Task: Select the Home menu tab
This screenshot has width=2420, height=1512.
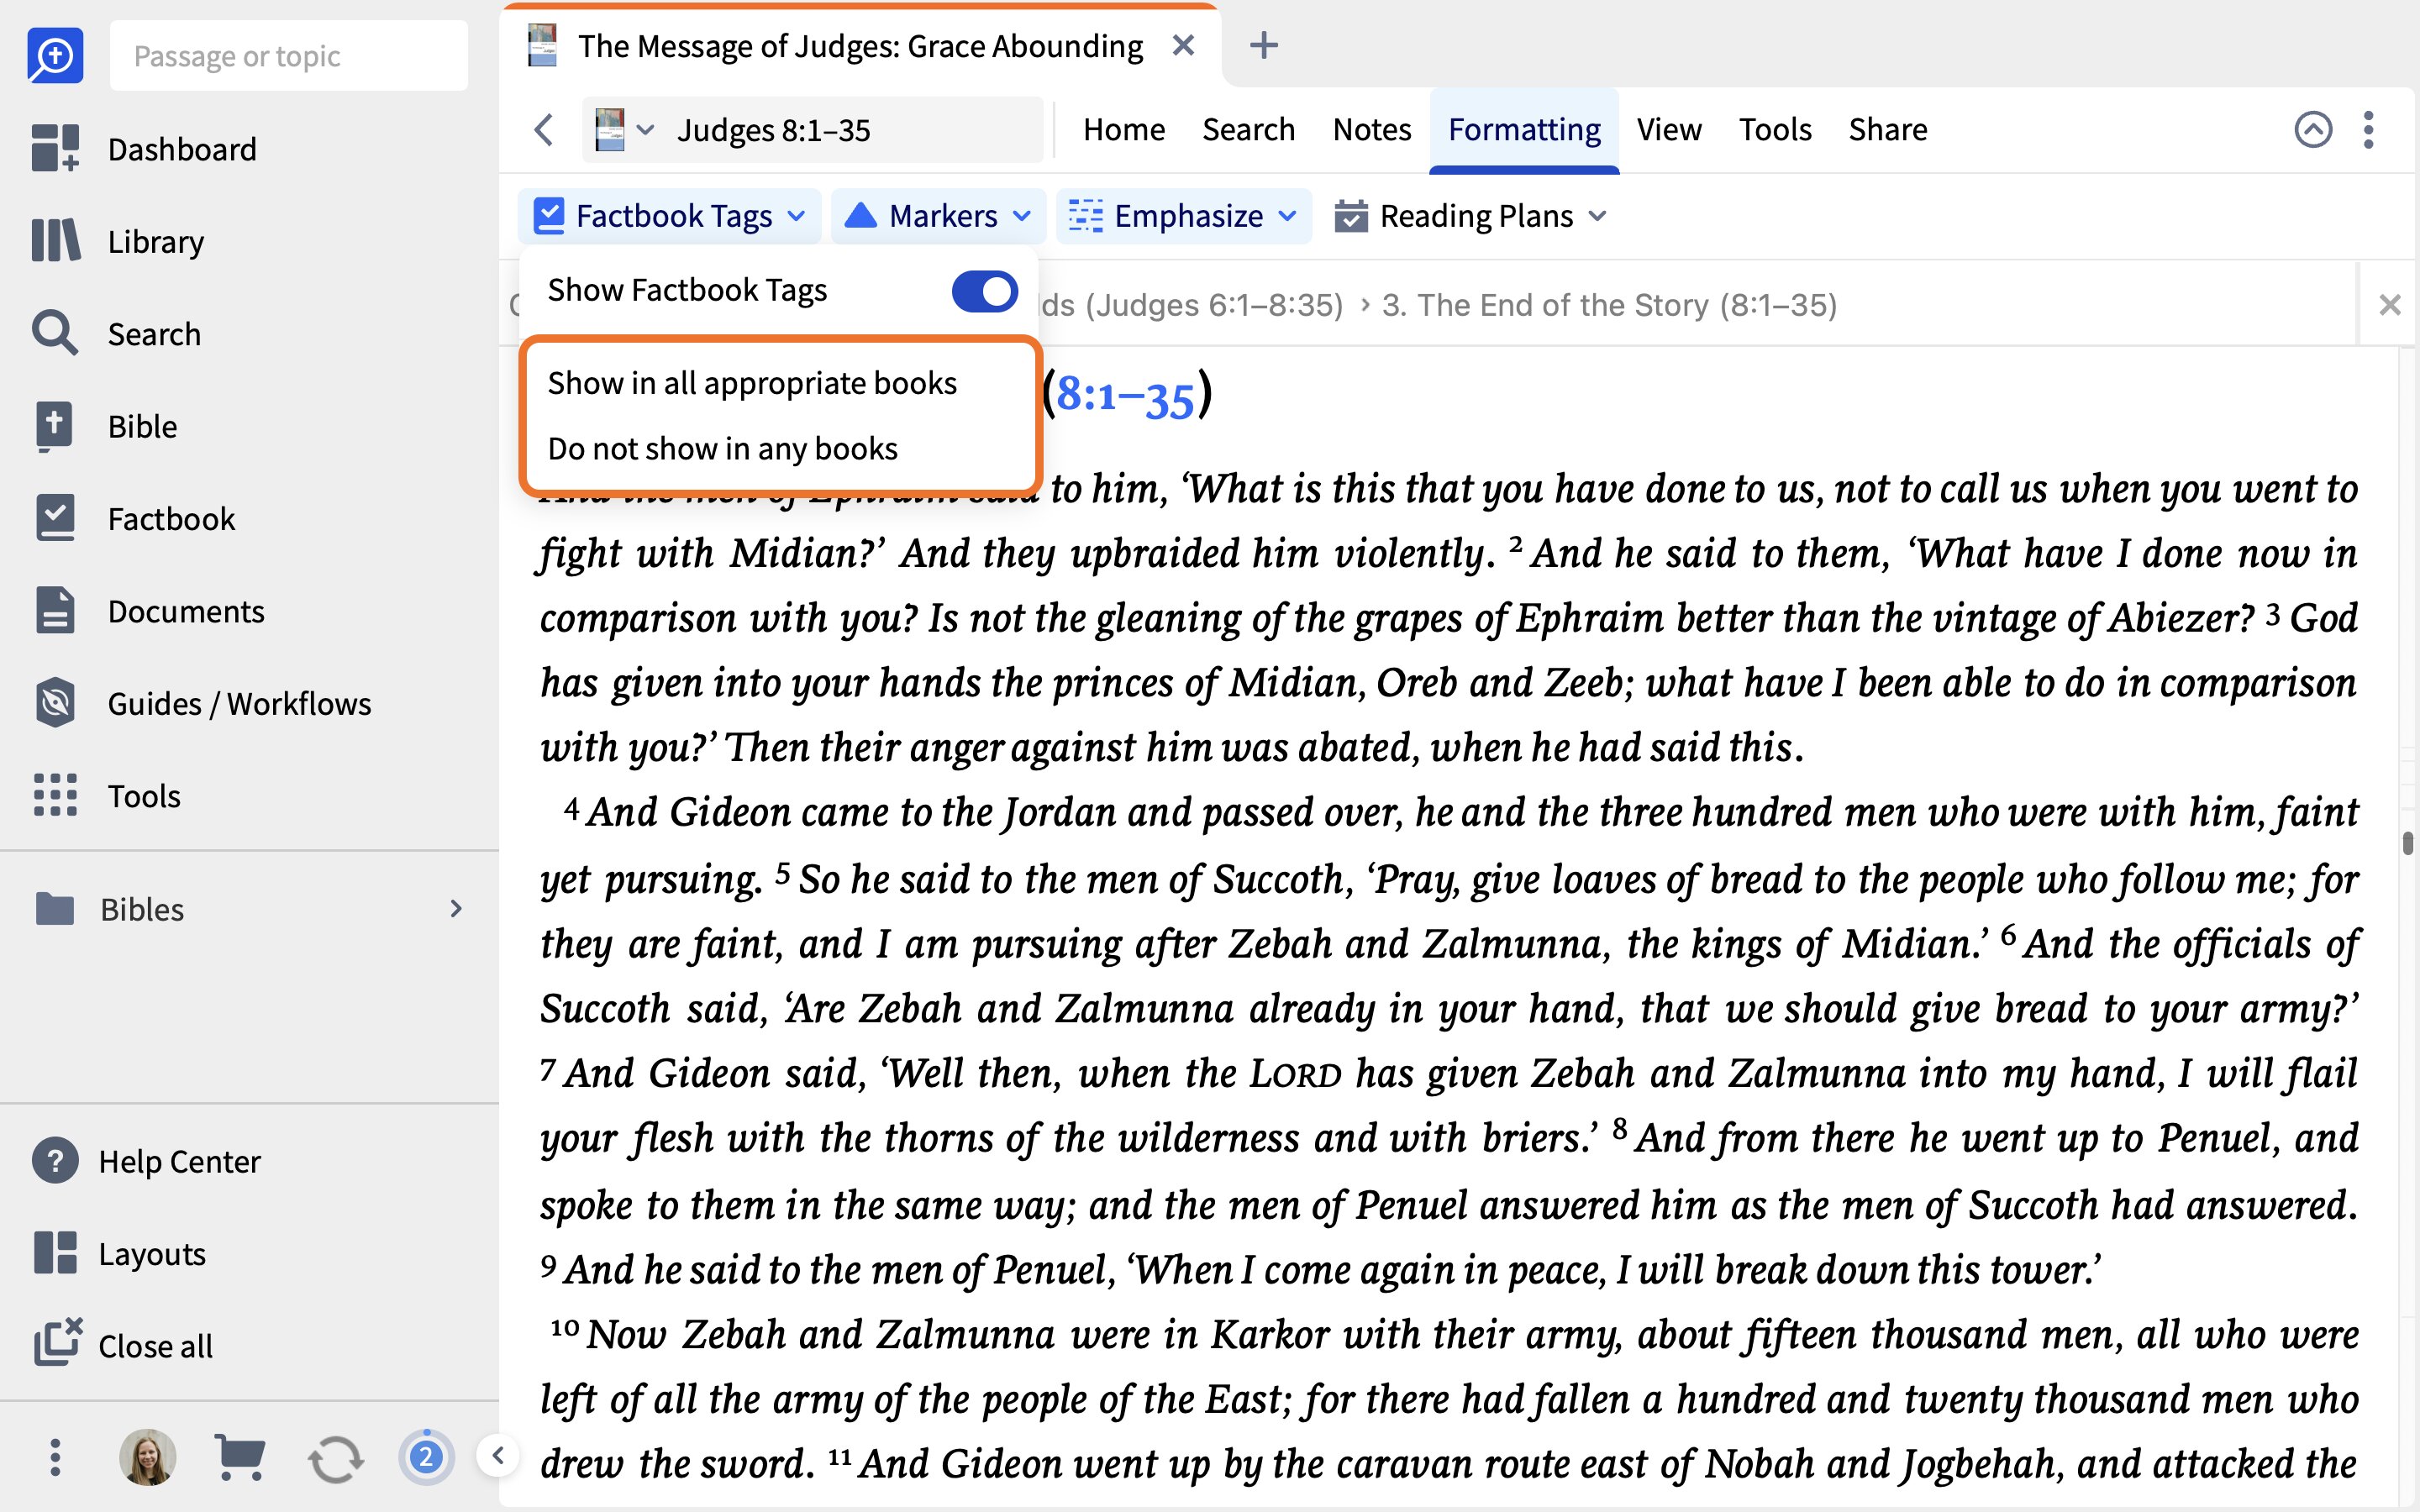Action: tap(1124, 130)
